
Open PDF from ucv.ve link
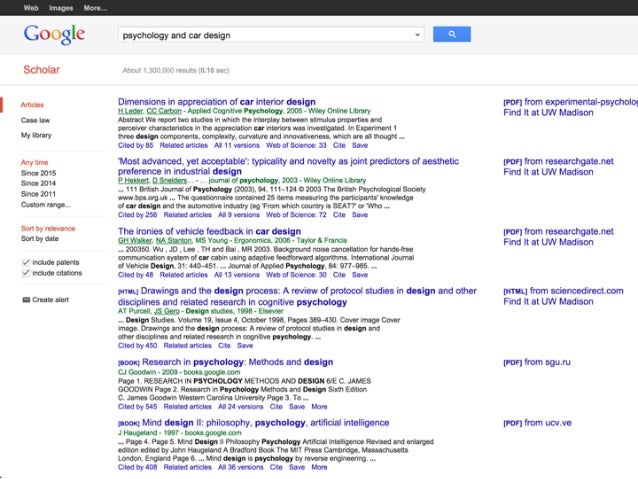537,423
